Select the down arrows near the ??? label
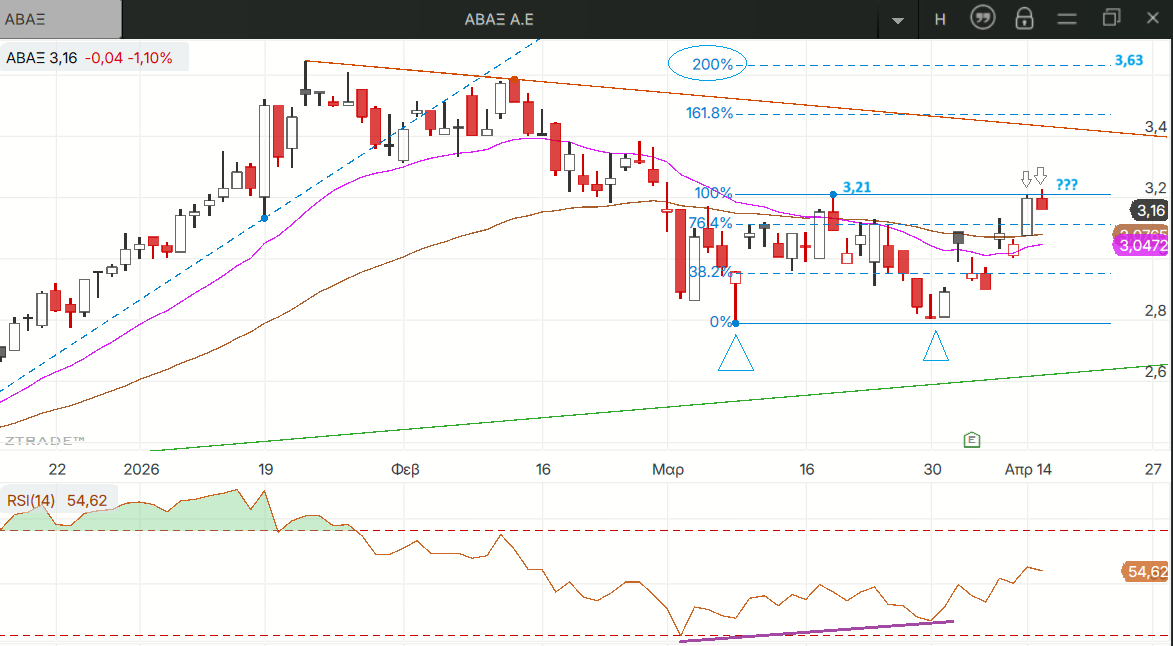Screen dimensions: 1173x646 coord(1033,178)
